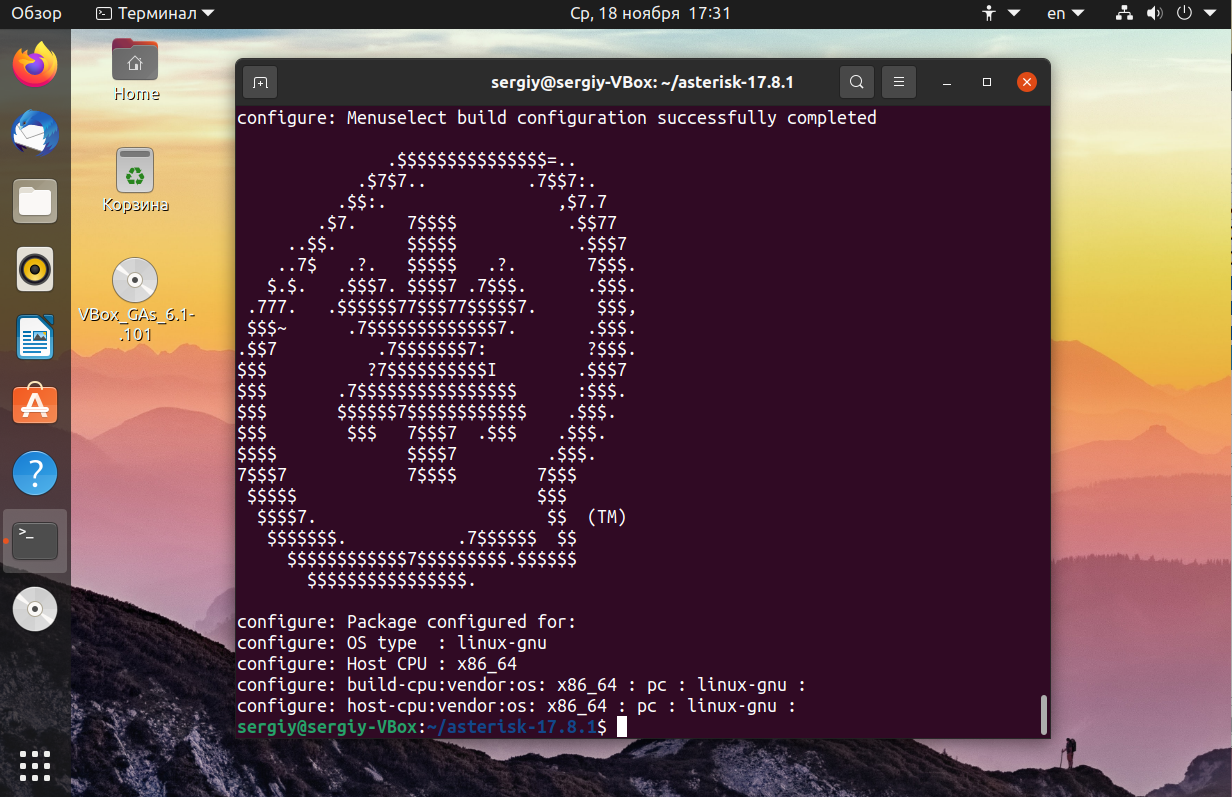Click the terminal title sergiy@sergiy-VBox
1232x797 pixels.
[642, 82]
